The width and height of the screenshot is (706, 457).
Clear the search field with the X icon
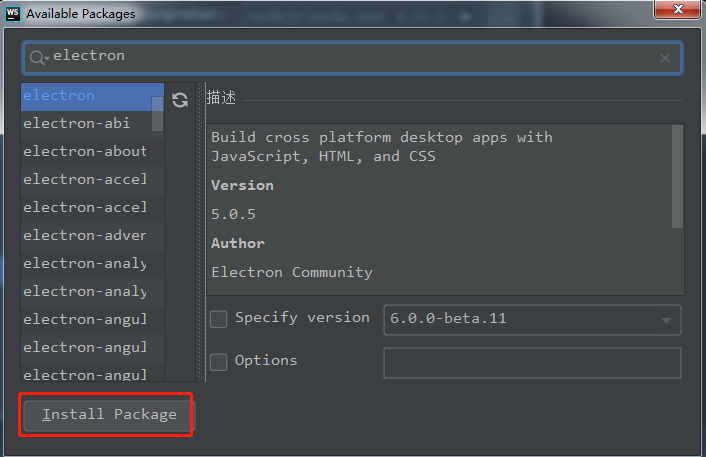click(x=665, y=58)
